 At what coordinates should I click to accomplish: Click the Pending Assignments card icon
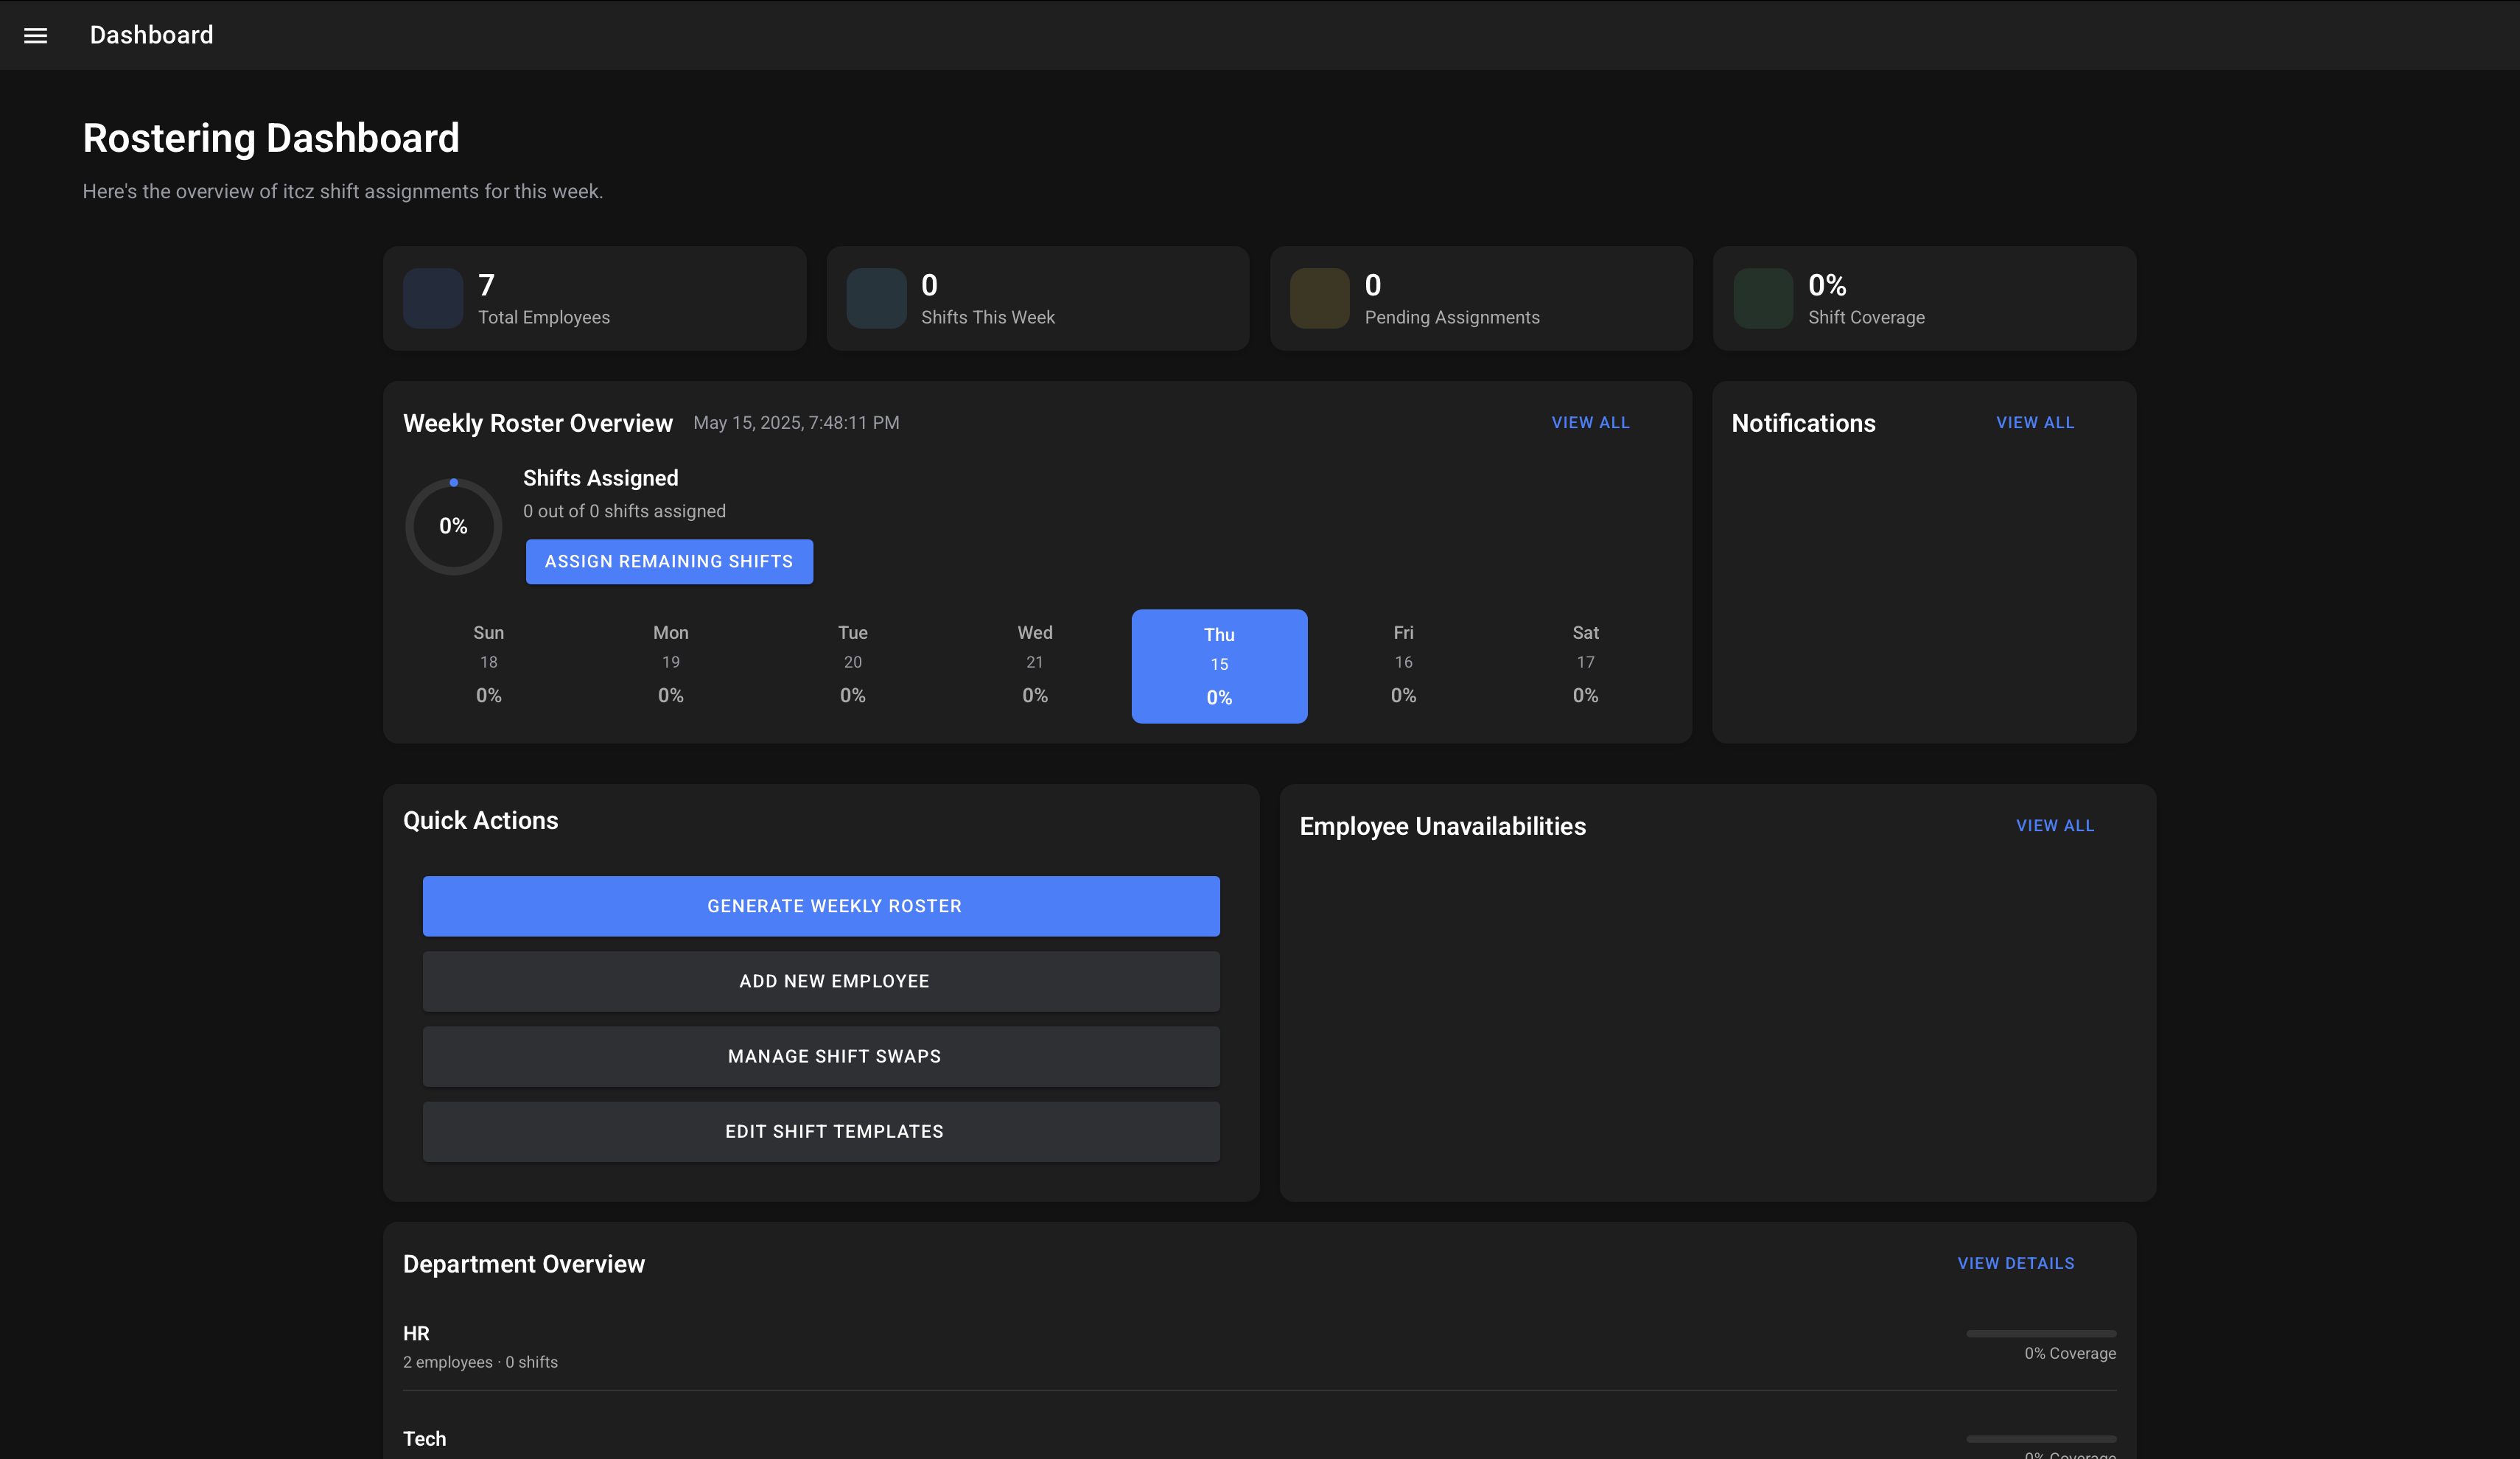point(1320,298)
